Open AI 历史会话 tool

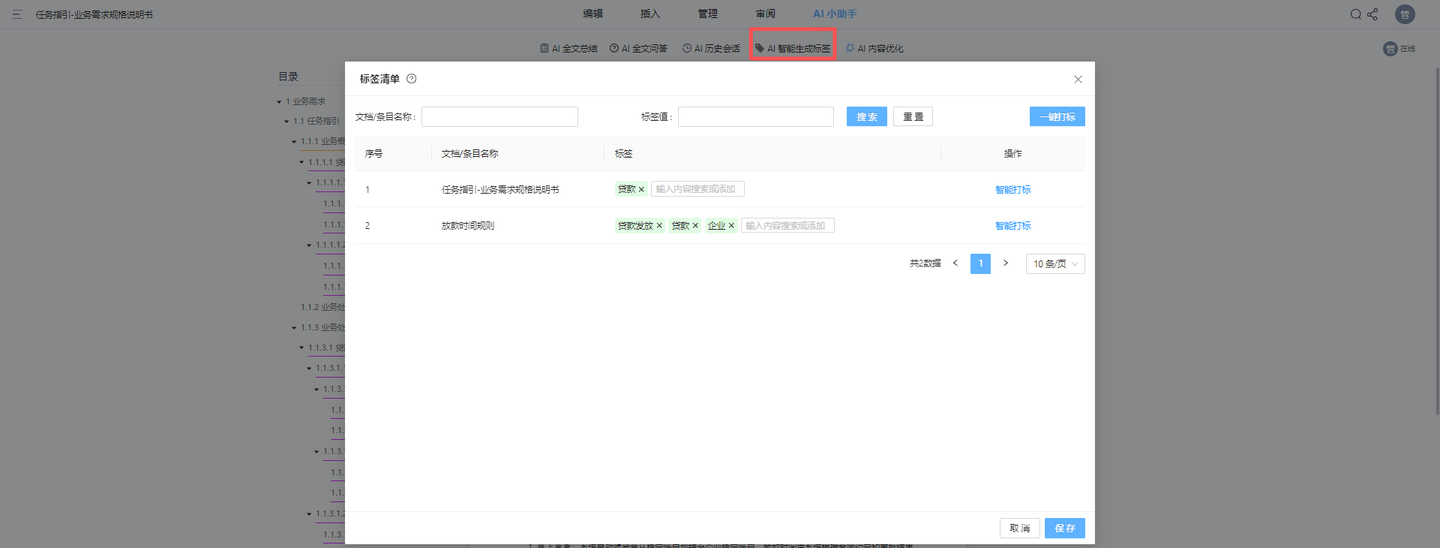point(711,48)
